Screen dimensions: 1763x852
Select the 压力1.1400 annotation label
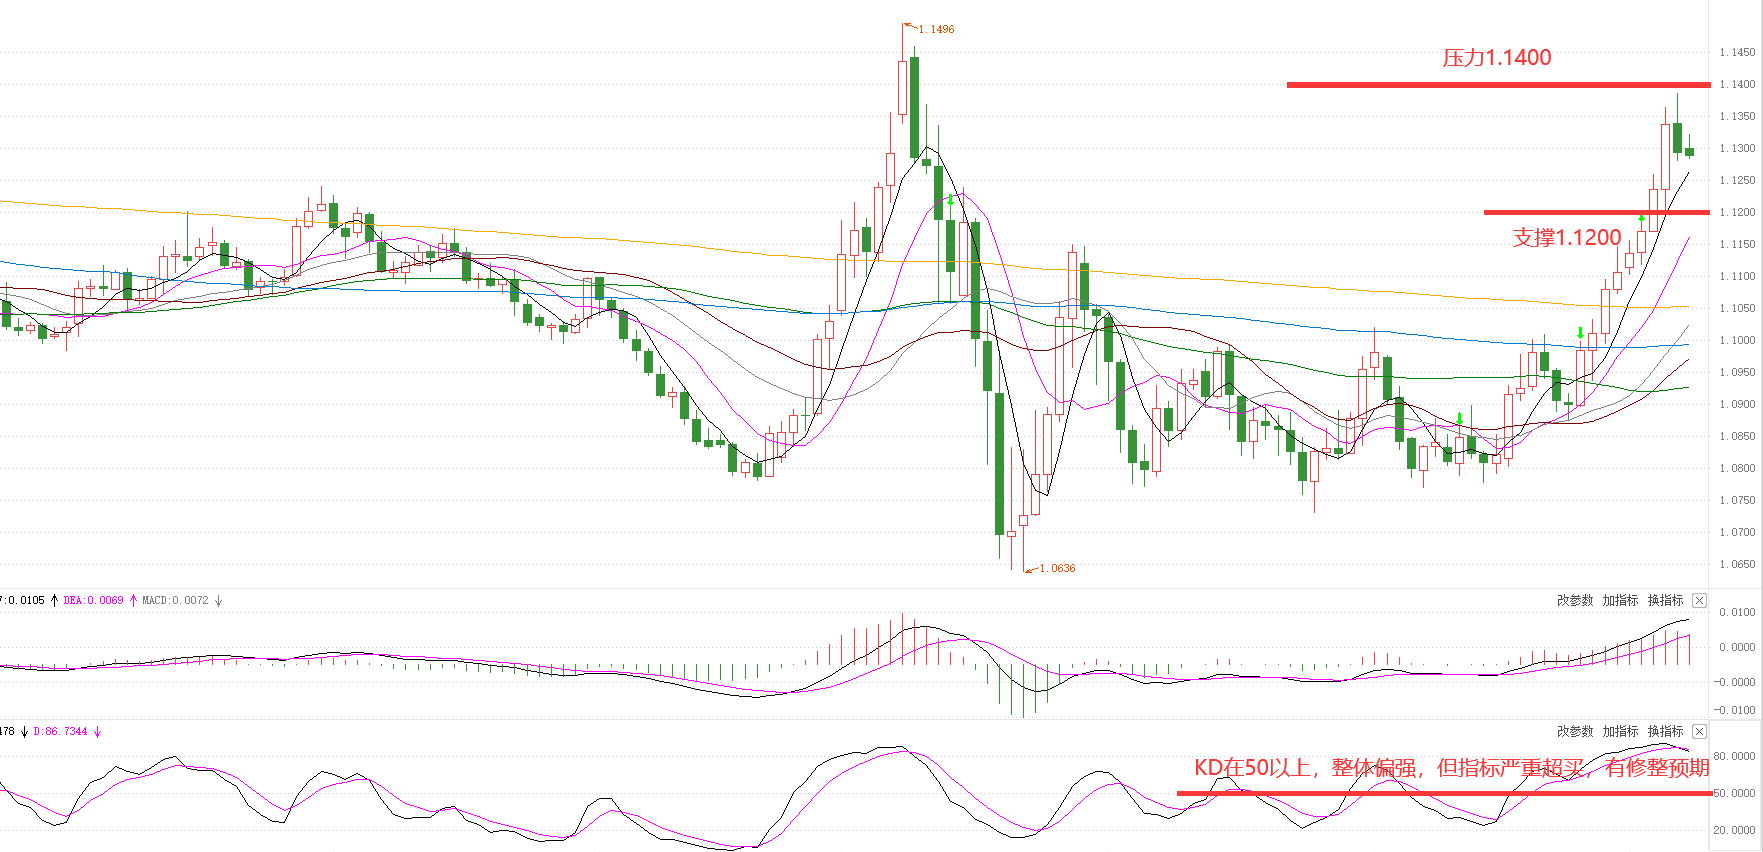[x=1497, y=58]
